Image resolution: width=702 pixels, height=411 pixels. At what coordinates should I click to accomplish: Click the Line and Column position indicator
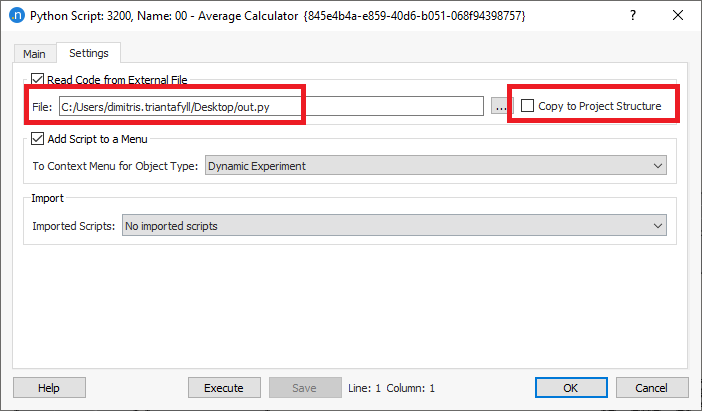pyautogui.click(x=390, y=388)
